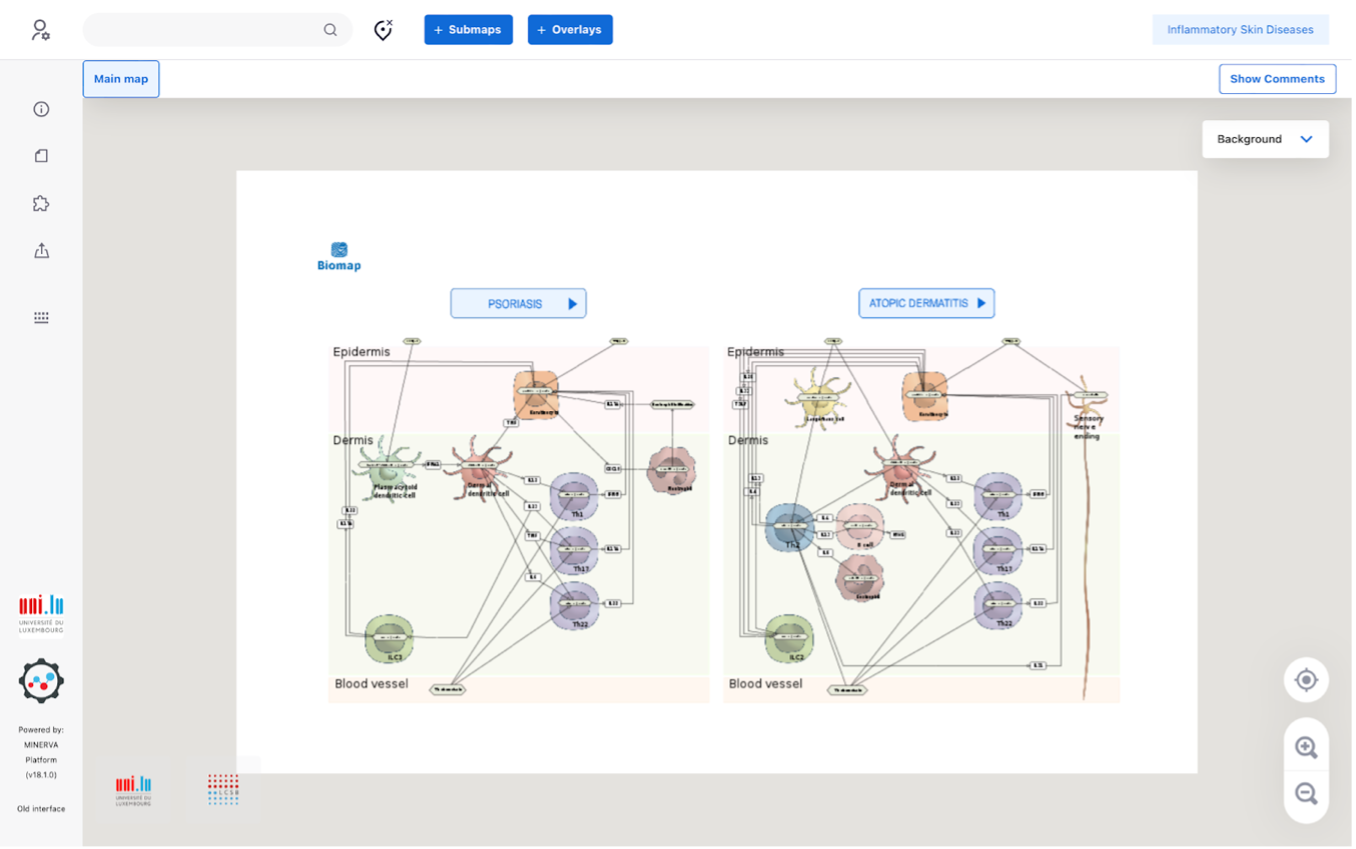Viewport: 1356px width, 849px height.
Task: Open the info panel icon
Action: pos(41,109)
